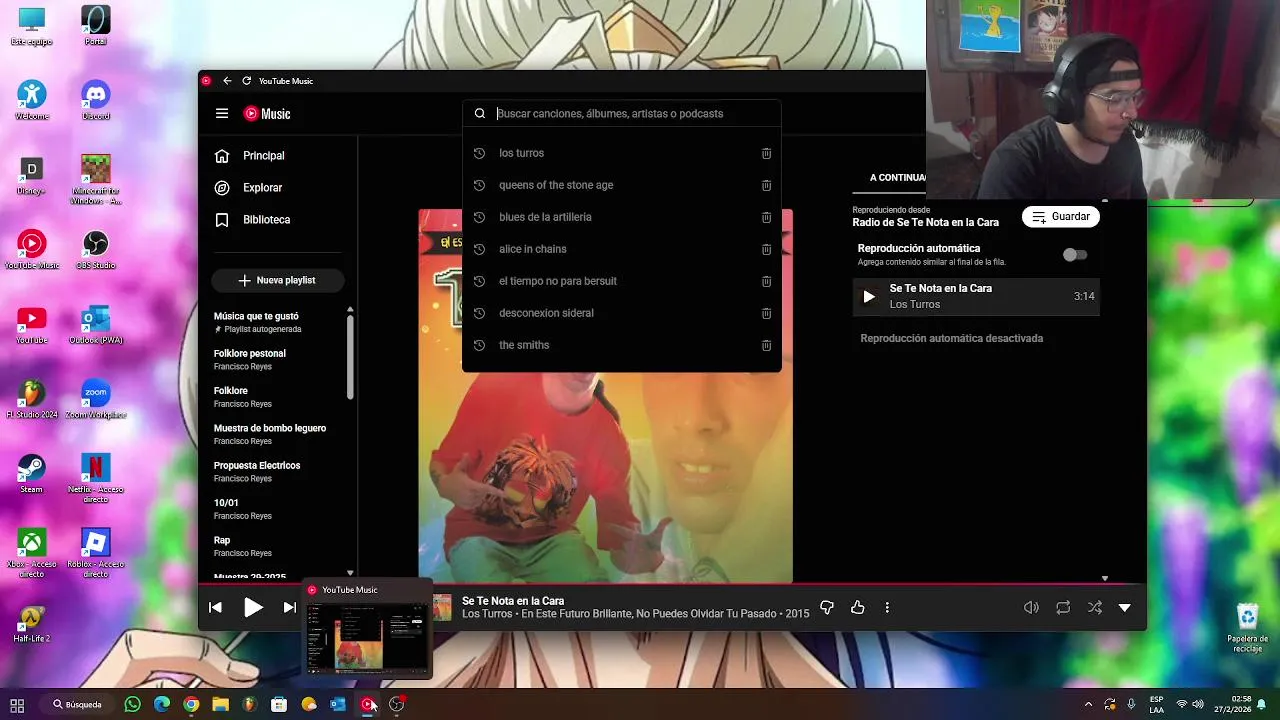Select the OBS Studio desktop icon
The image size is (1280, 720).
click(96, 250)
